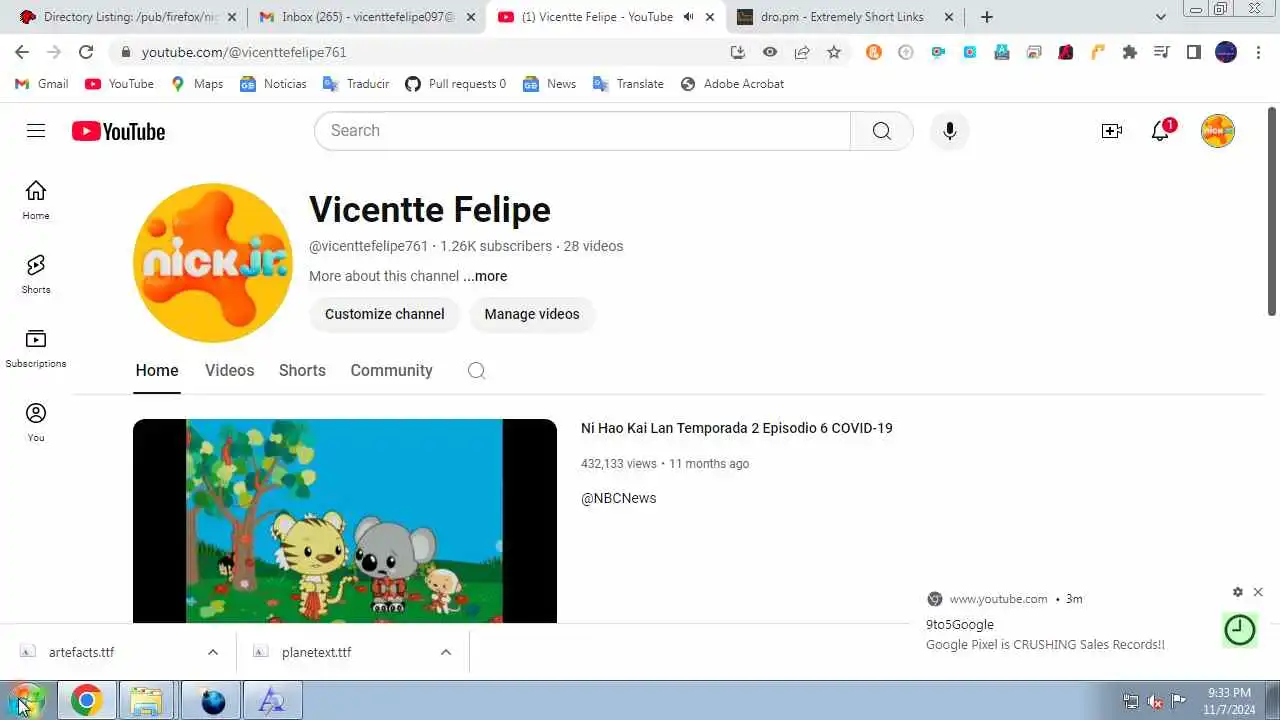
Task: Play the featured Ni Hao Kai Lan thumbnail
Action: (x=345, y=521)
